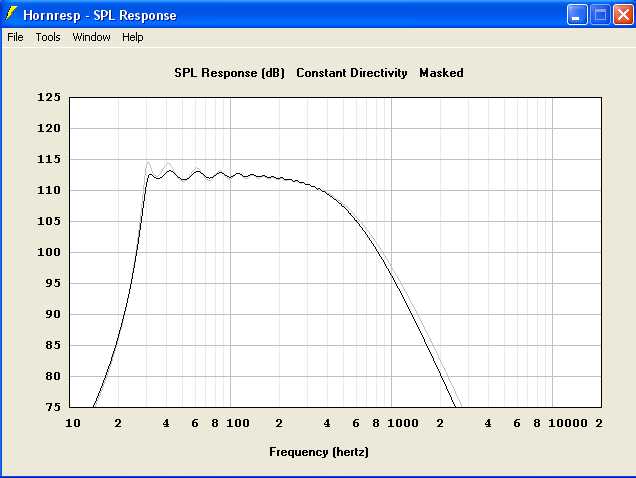Screen dimensions: 636x478
Task: Click the first peak of the response curve
Action: click(150, 174)
